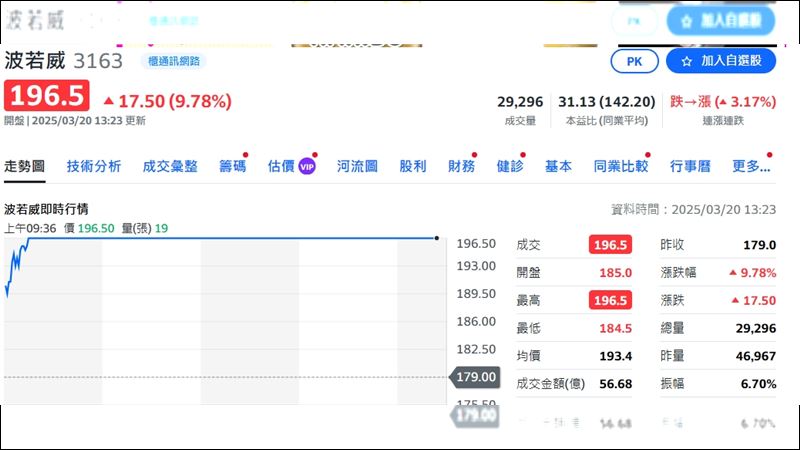The width and height of the screenshot is (800, 450).
Task: Click the 最低 184.5 value
Action: [x=615, y=329]
